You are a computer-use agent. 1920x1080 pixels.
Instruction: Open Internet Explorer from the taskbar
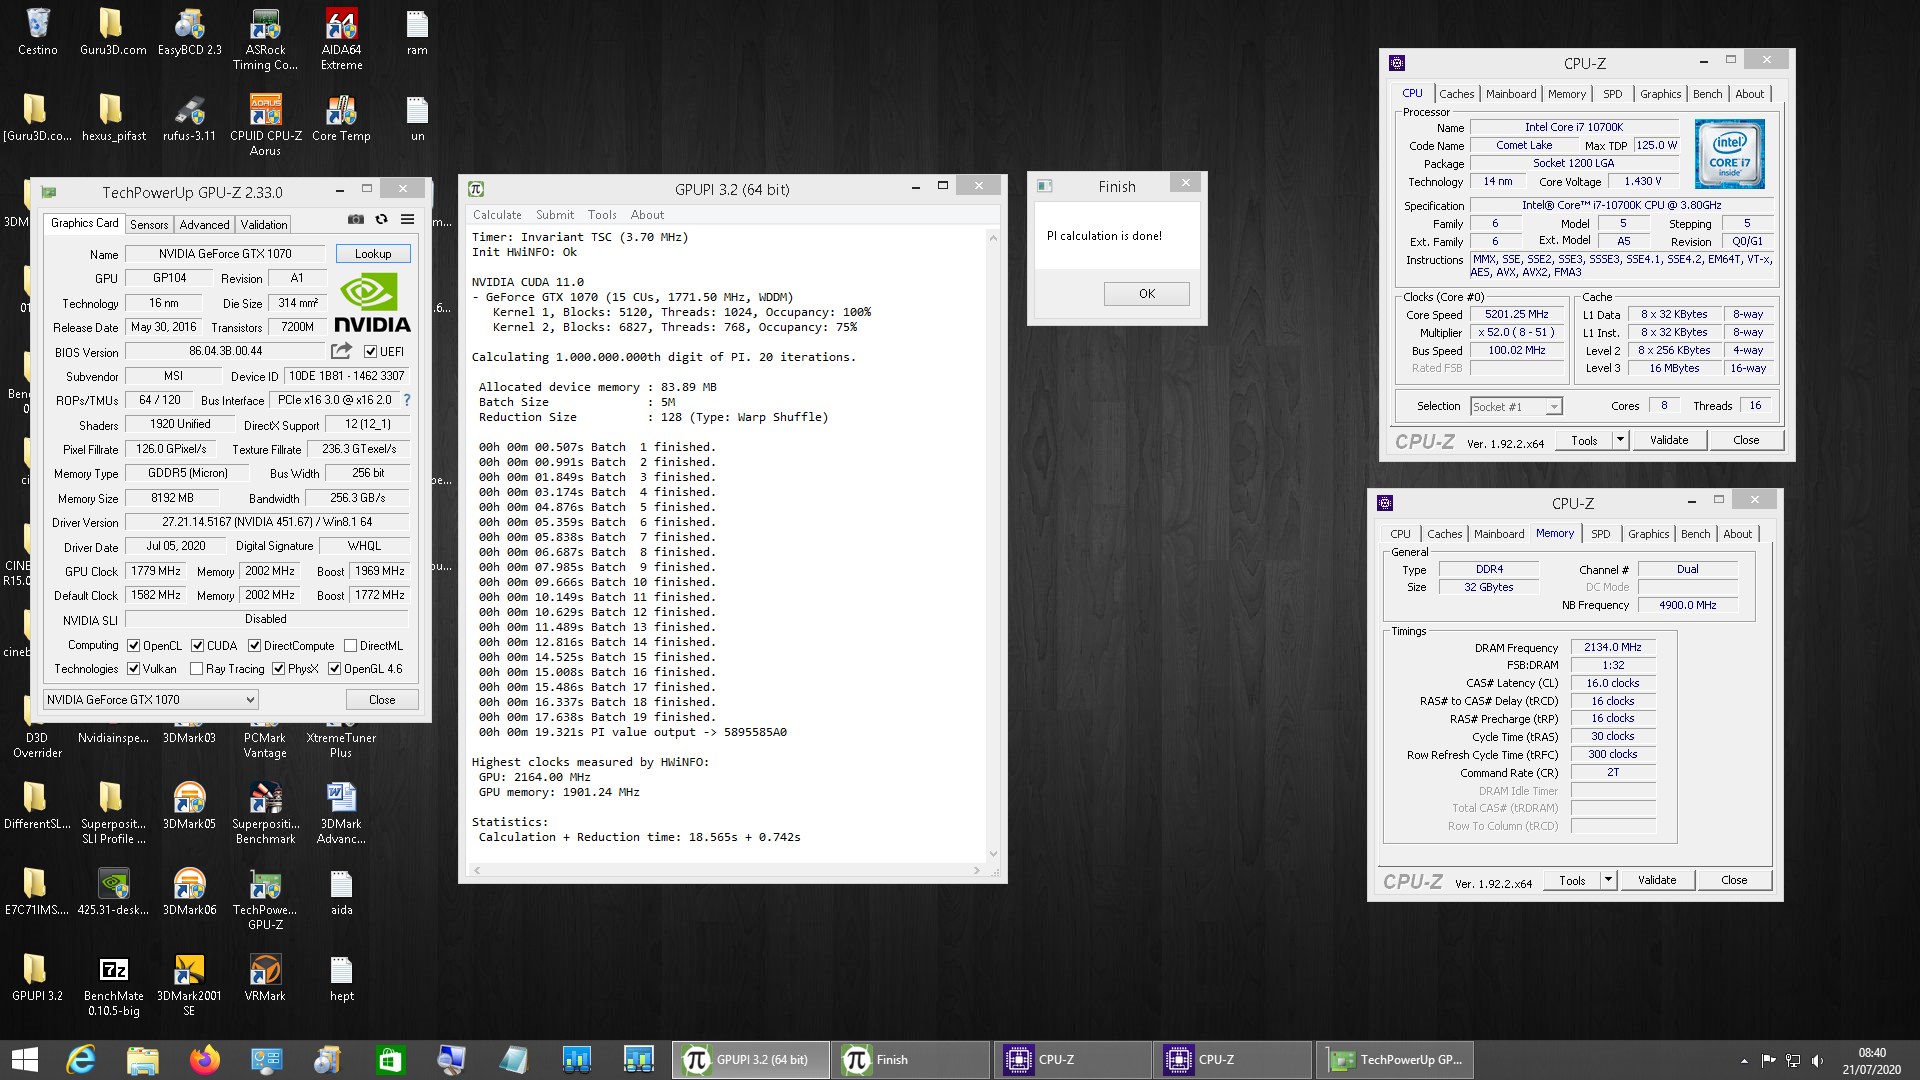[x=81, y=1060]
